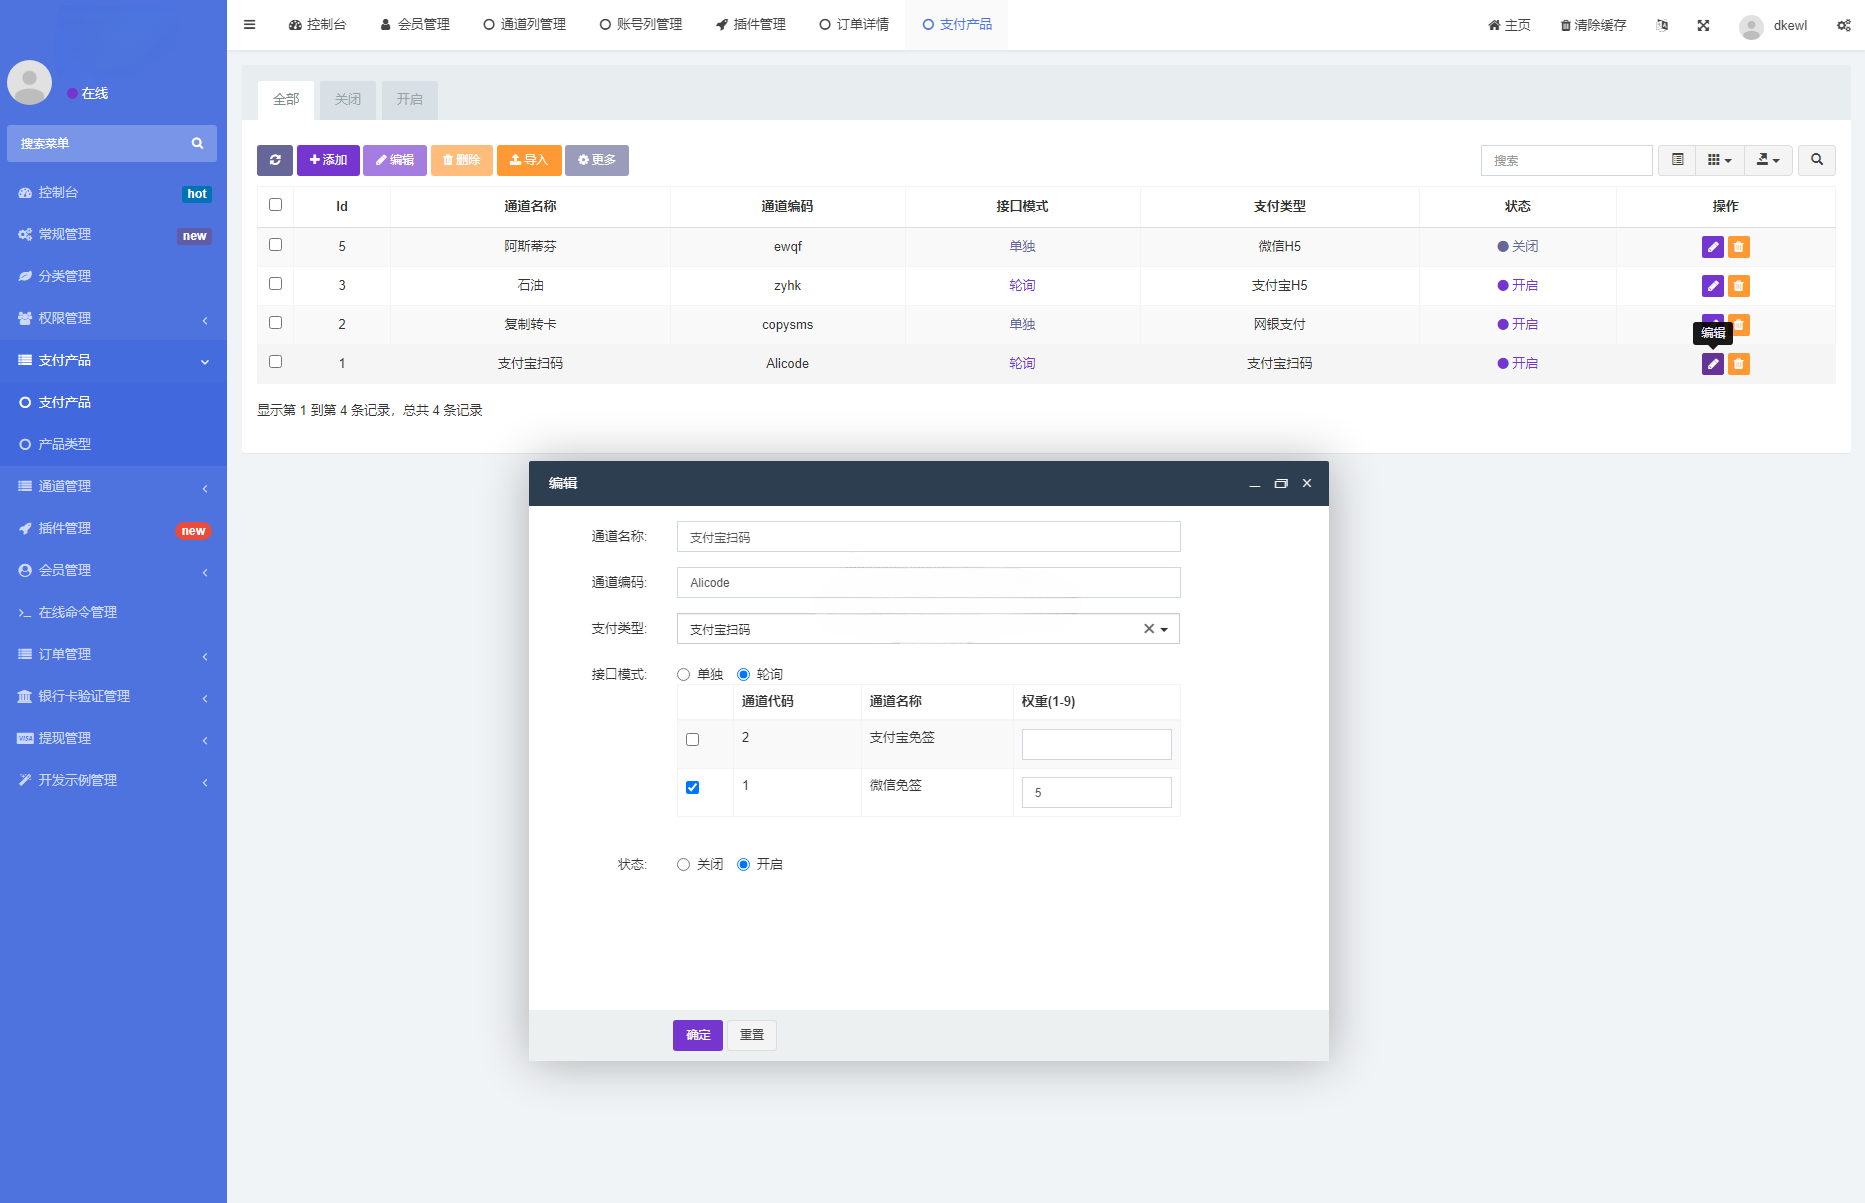Screen dimensions: 1865x1203
Task: Check the checkbox for 支付宝免签 channel
Action: [x=691, y=739]
